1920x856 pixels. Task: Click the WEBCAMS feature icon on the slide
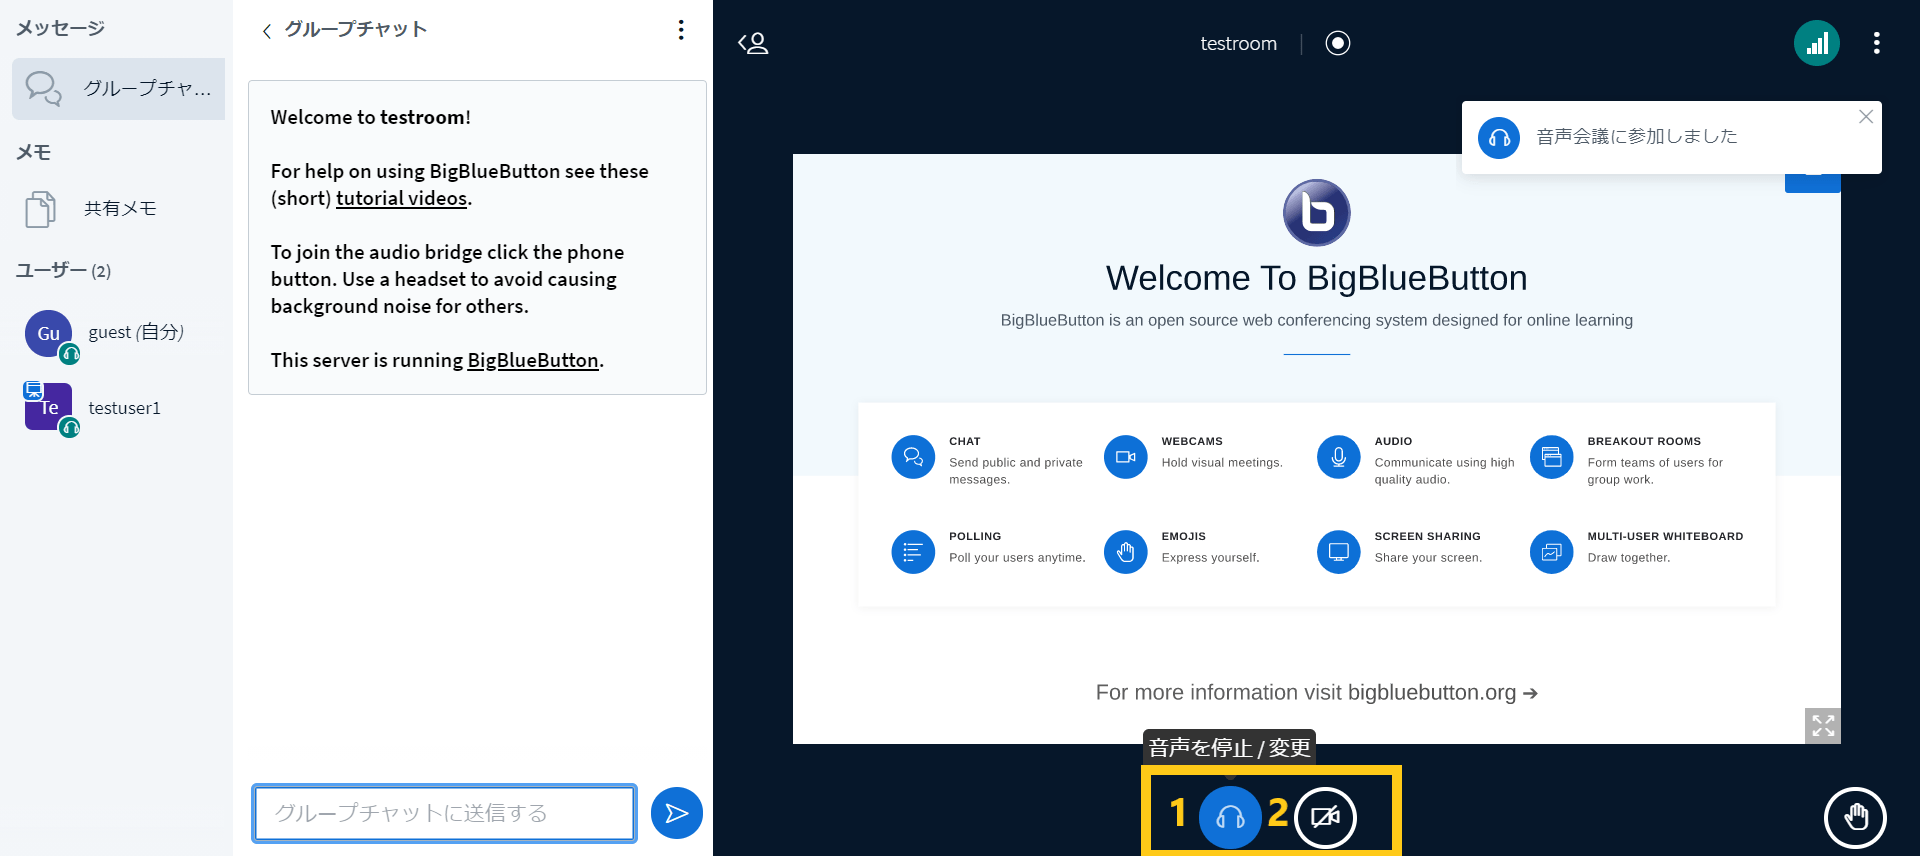(x=1125, y=457)
